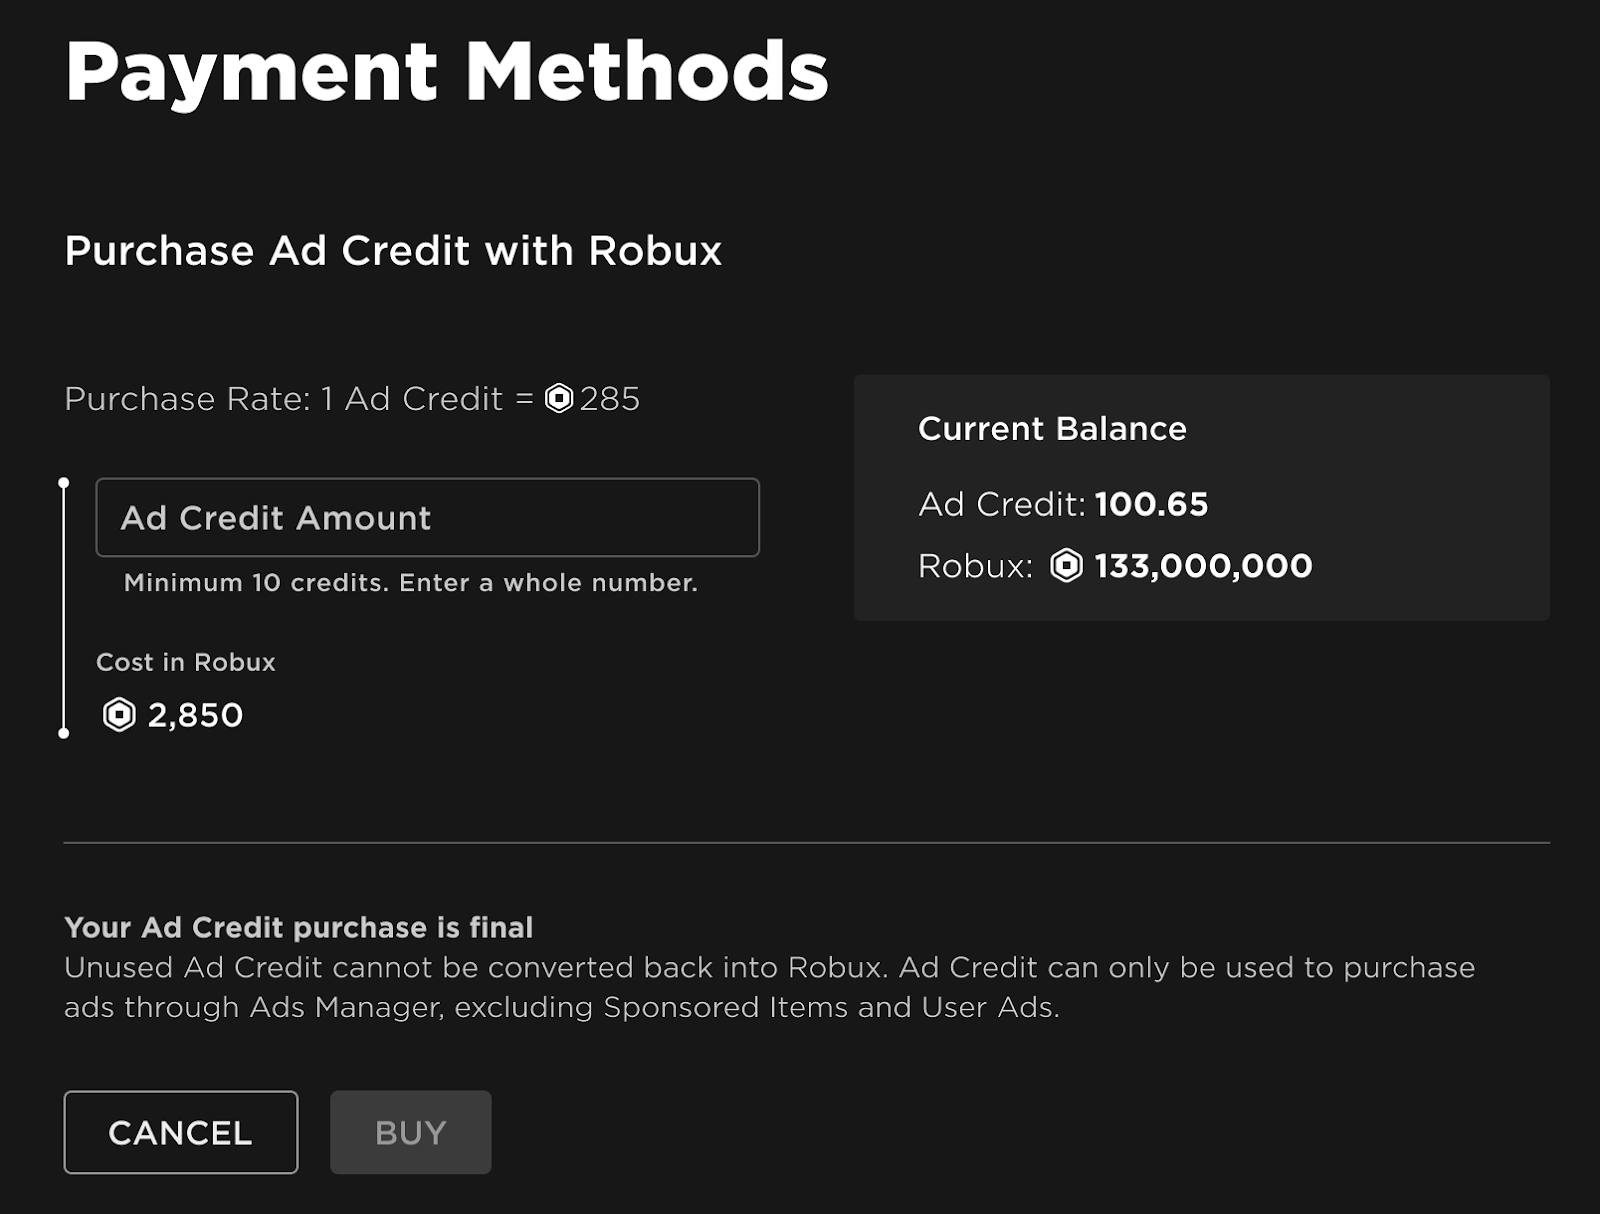Click the top dot of the vertical step line

click(64, 483)
